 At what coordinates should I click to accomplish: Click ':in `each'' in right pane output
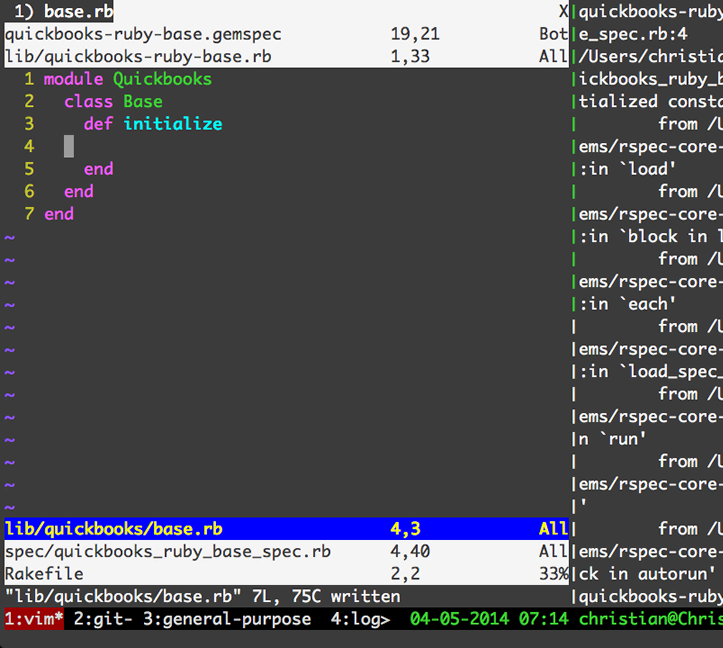pos(628,304)
